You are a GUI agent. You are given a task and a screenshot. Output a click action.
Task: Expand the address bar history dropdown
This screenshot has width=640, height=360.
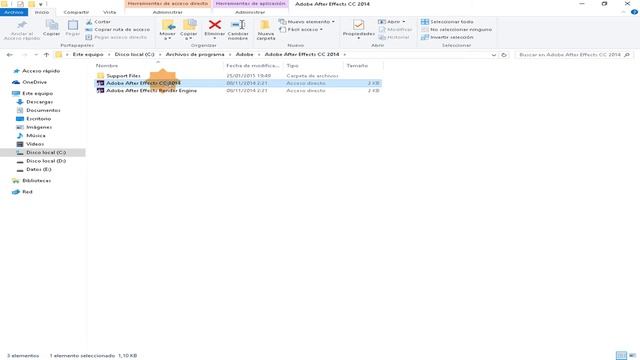(x=494, y=55)
